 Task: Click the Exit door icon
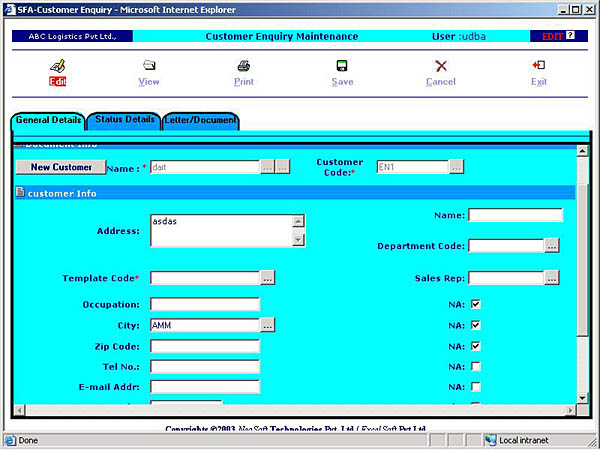tap(539, 65)
